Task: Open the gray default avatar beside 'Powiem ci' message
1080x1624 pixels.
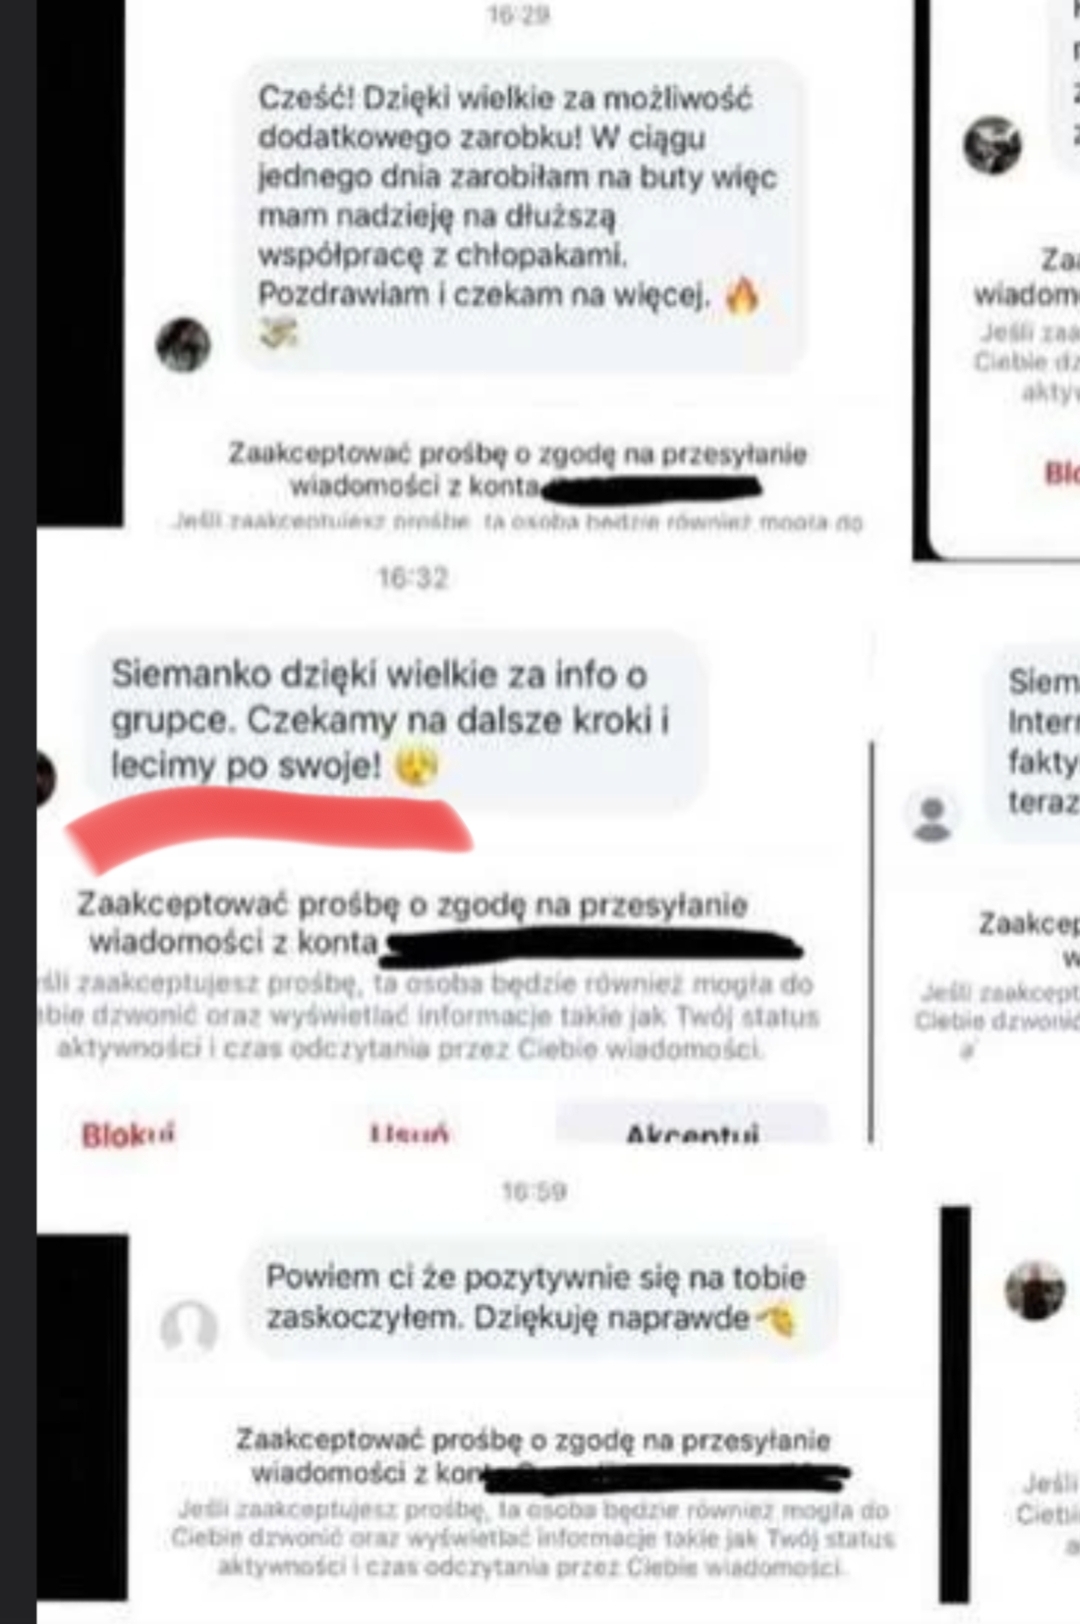Action: (189, 1327)
